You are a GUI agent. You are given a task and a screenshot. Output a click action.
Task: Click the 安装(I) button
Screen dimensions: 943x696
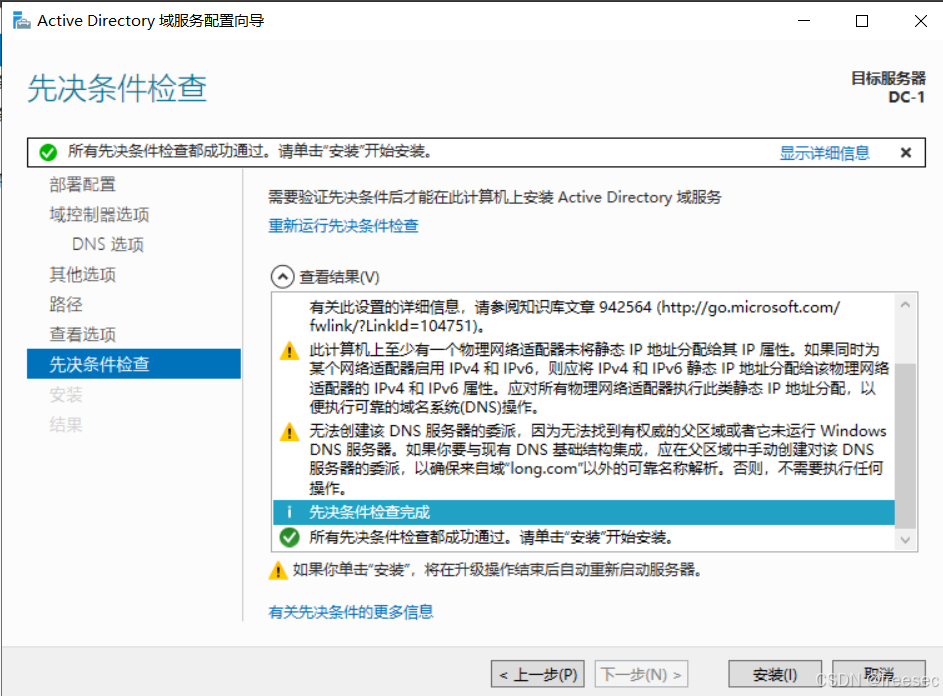pos(775,674)
